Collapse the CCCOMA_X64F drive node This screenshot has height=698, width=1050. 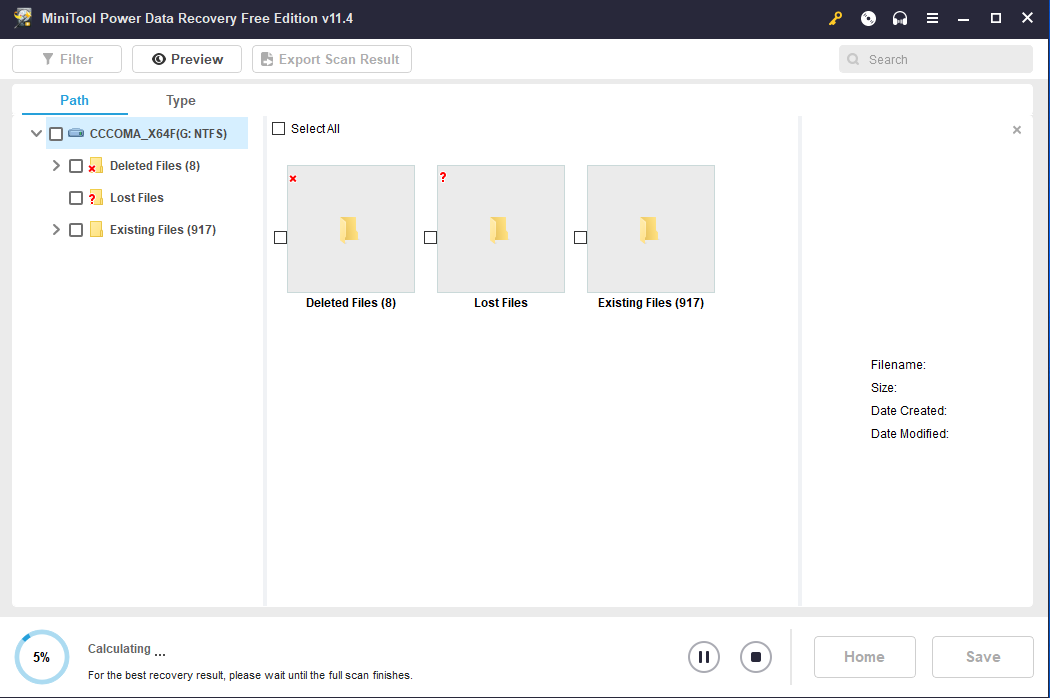click(37, 133)
